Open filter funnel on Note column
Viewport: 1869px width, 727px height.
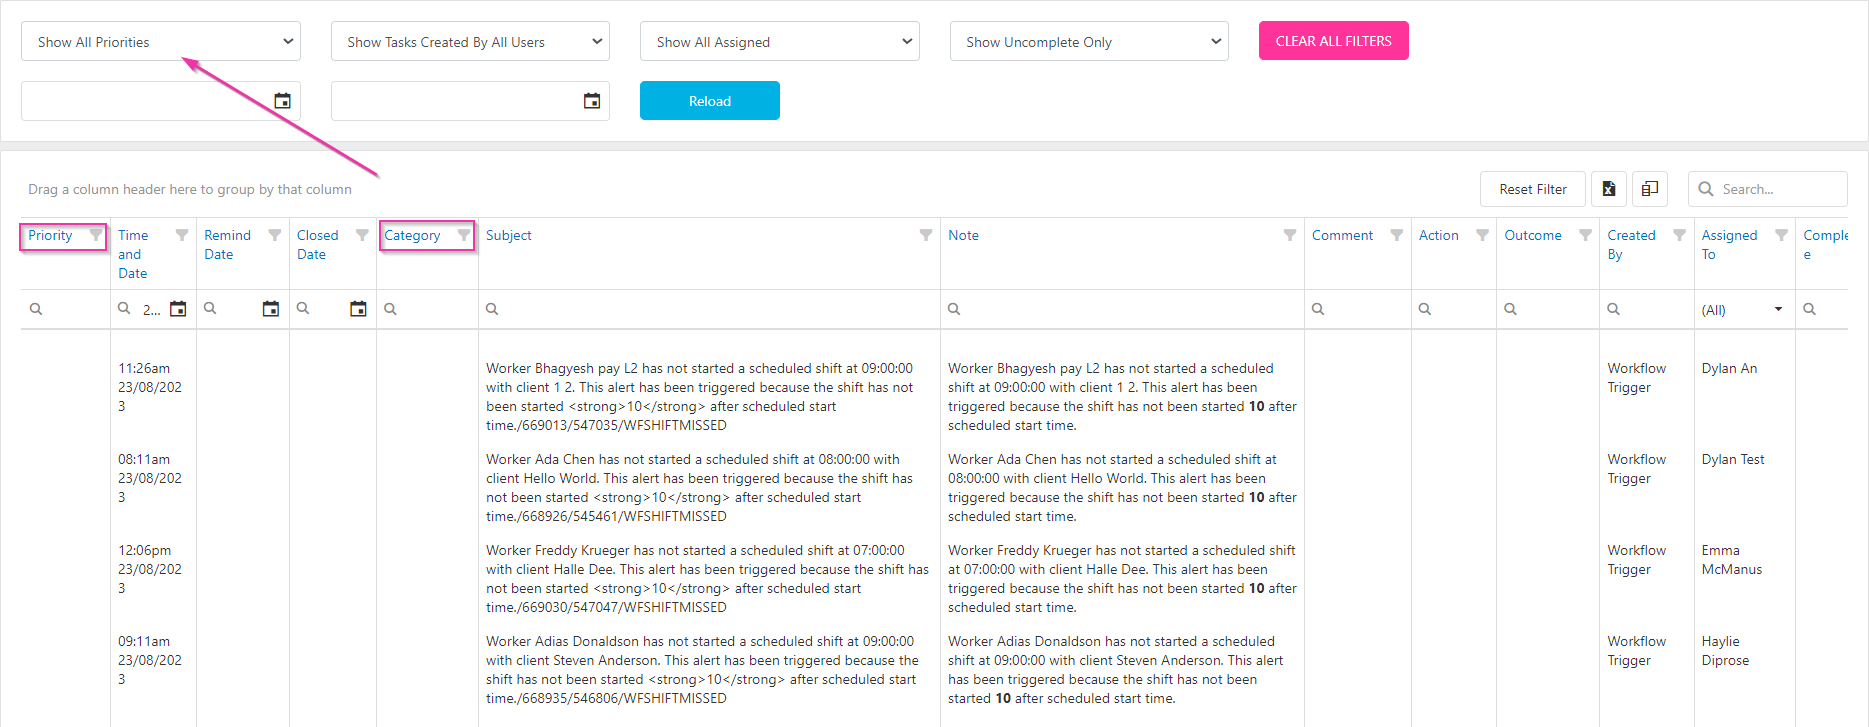click(x=1290, y=235)
